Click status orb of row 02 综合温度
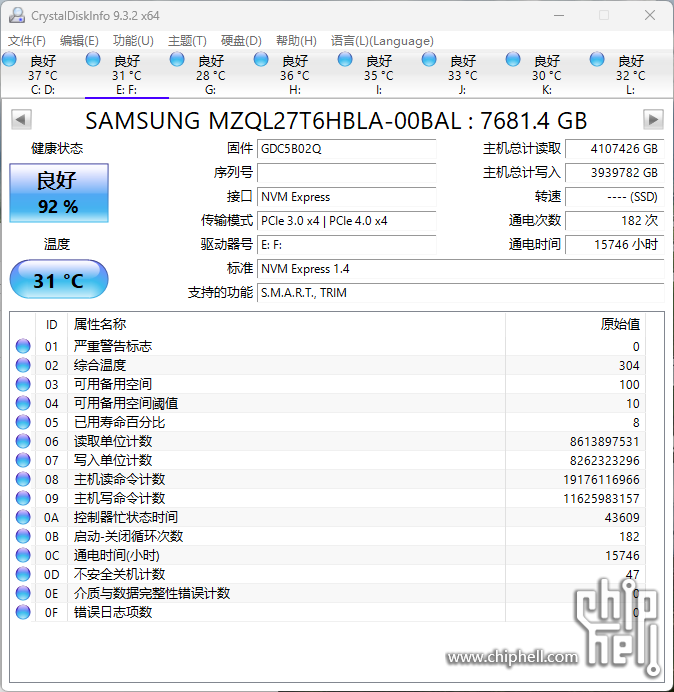The height and width of the screenshot is (692, 674). click(23, 365)
